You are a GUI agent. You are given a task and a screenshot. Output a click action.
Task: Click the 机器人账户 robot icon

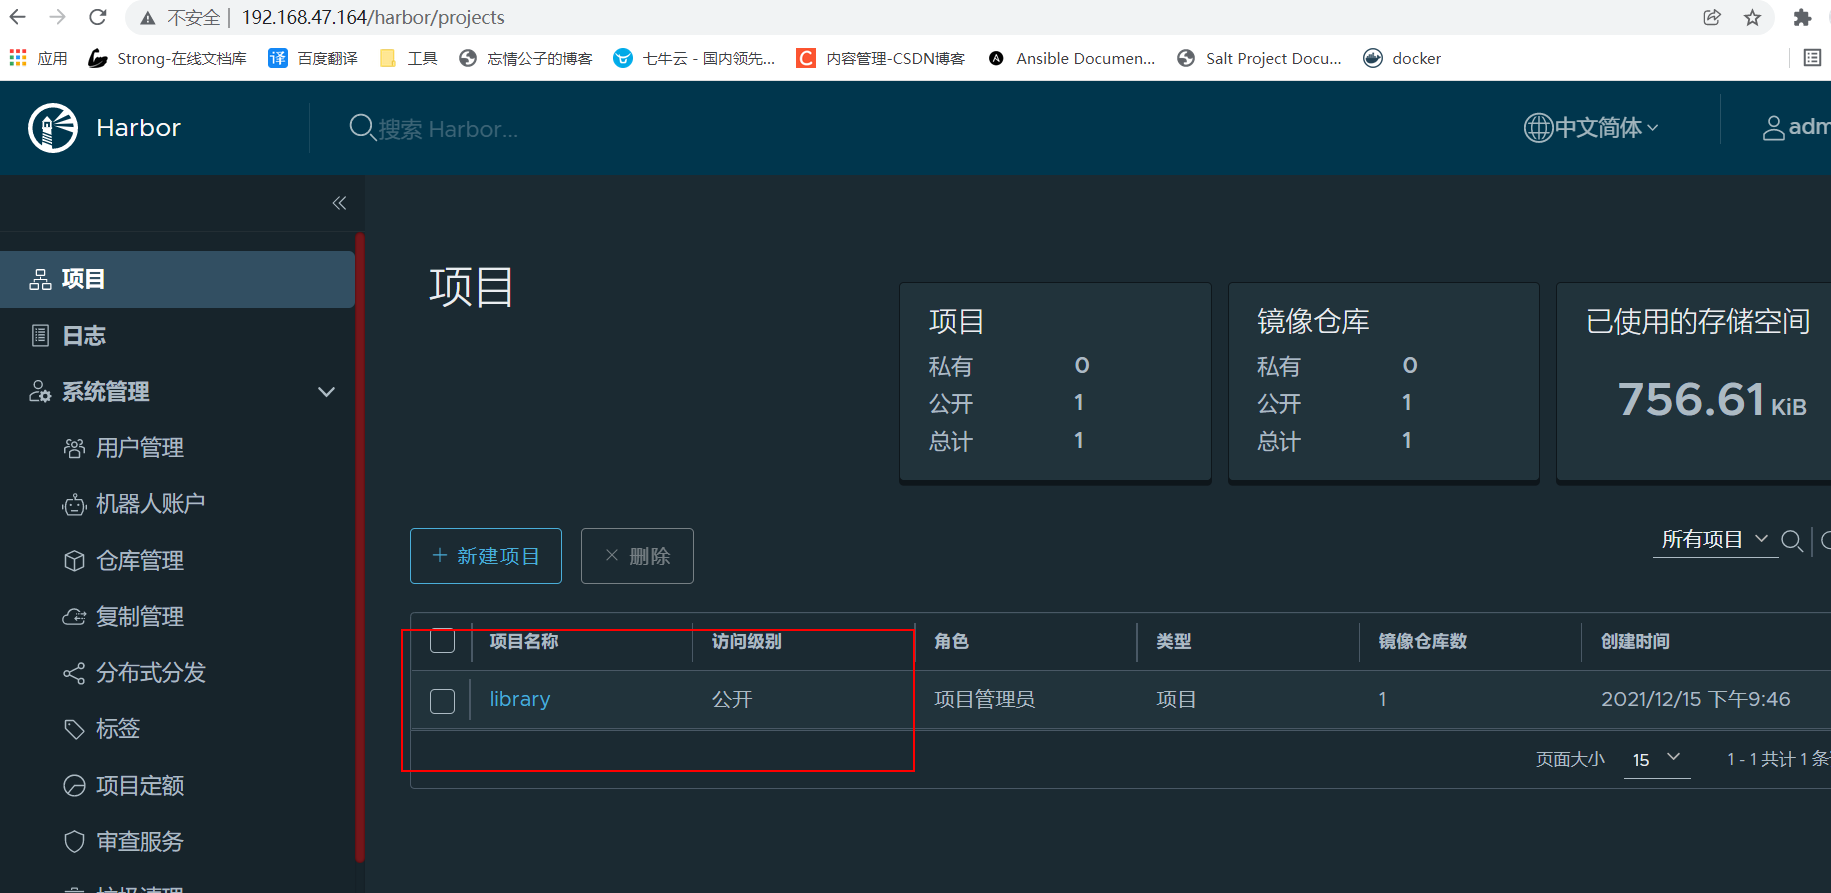[x=74, y=504]
